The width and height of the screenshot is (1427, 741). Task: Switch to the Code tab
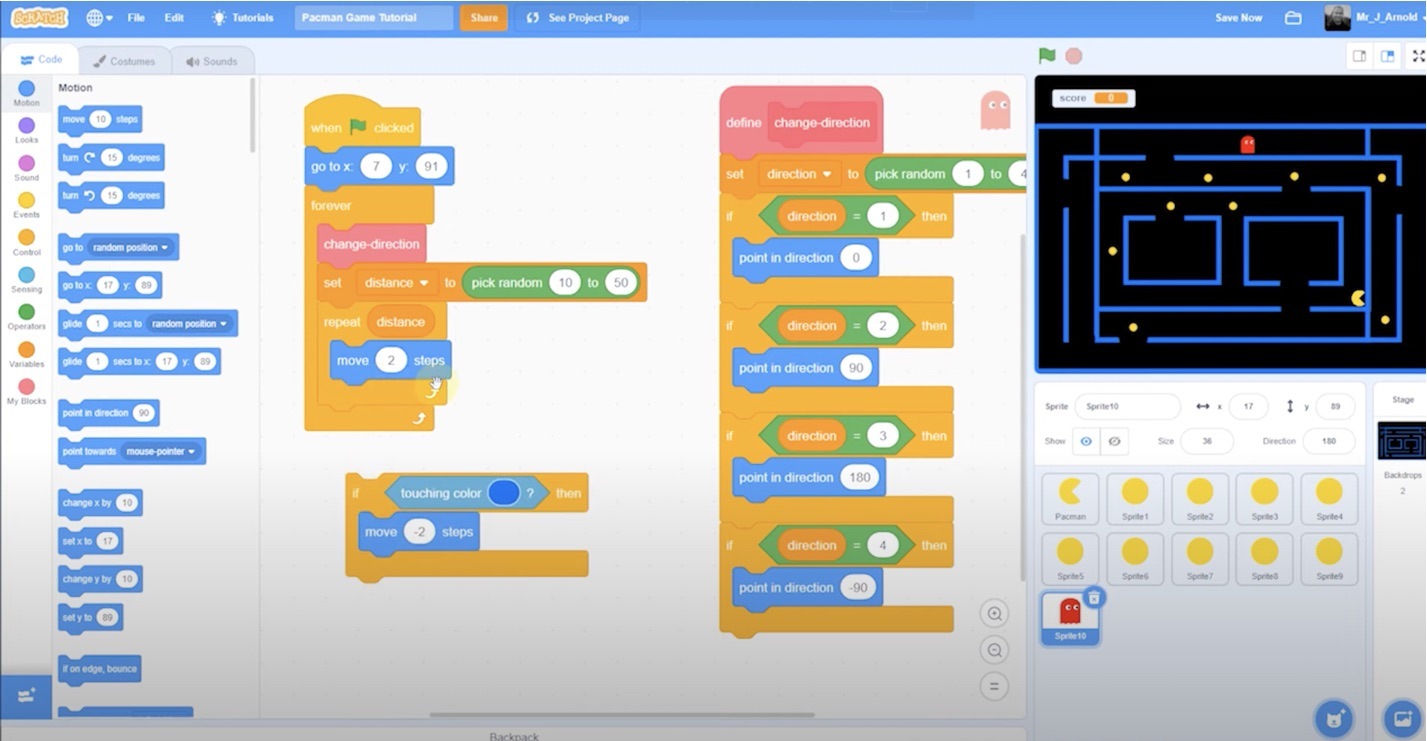pos(41,60)
